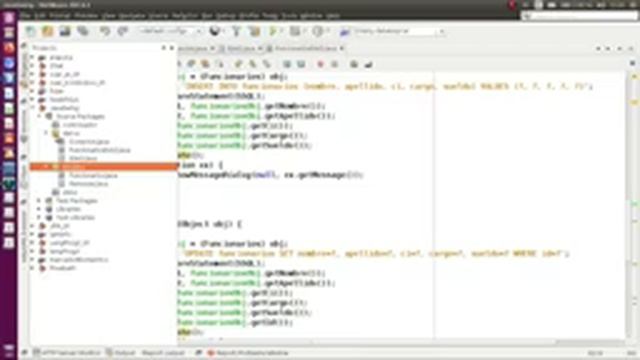Click the browser globe toolbar icon
The width and height of the screenshot is (640, 360).
215,31
